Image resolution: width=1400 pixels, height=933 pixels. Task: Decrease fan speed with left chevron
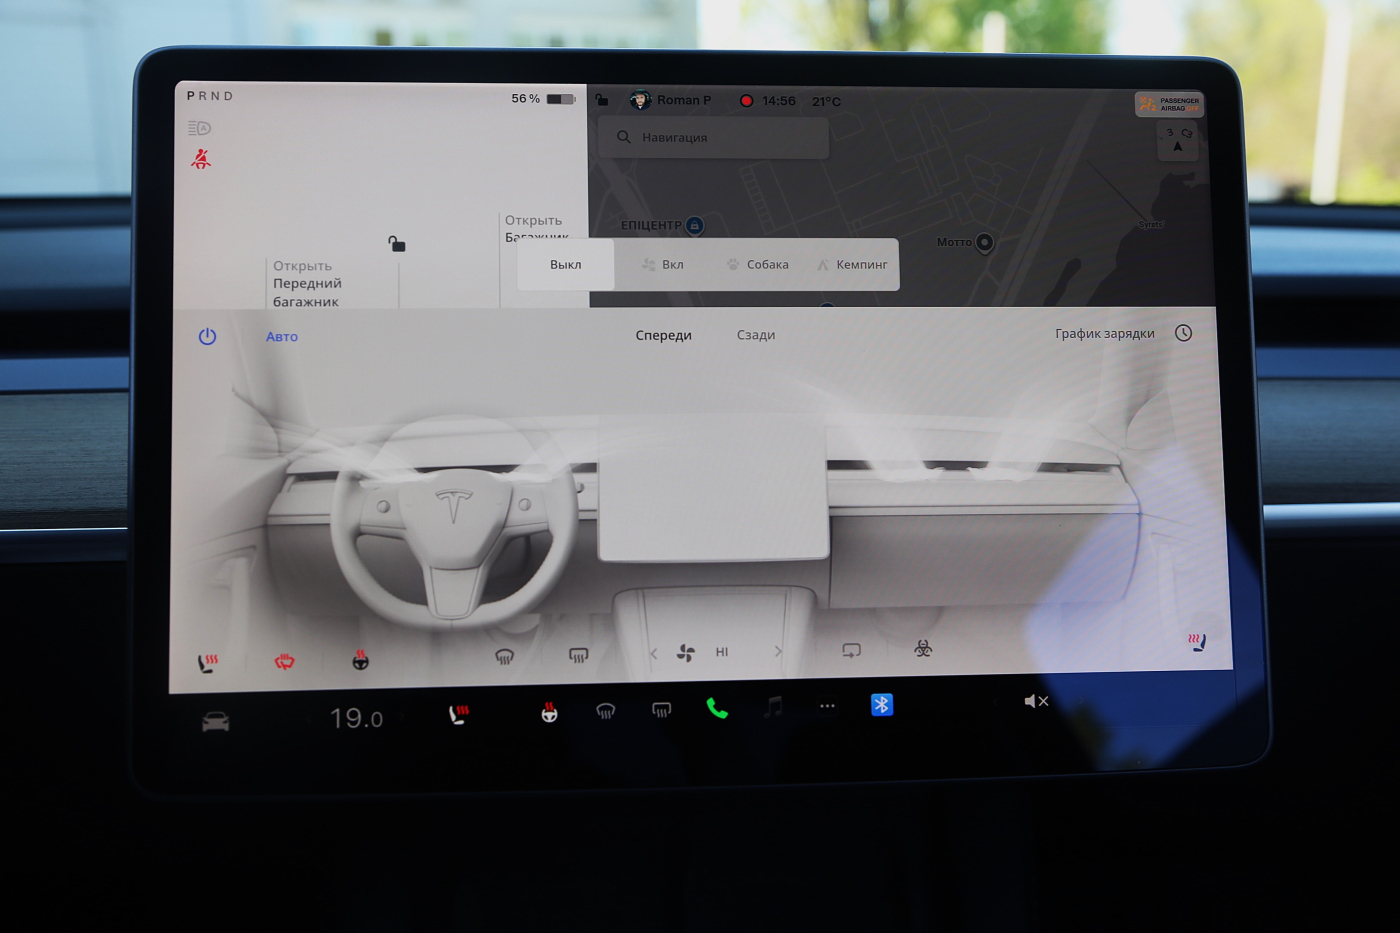pyautogui.click(x=654, y=653)
